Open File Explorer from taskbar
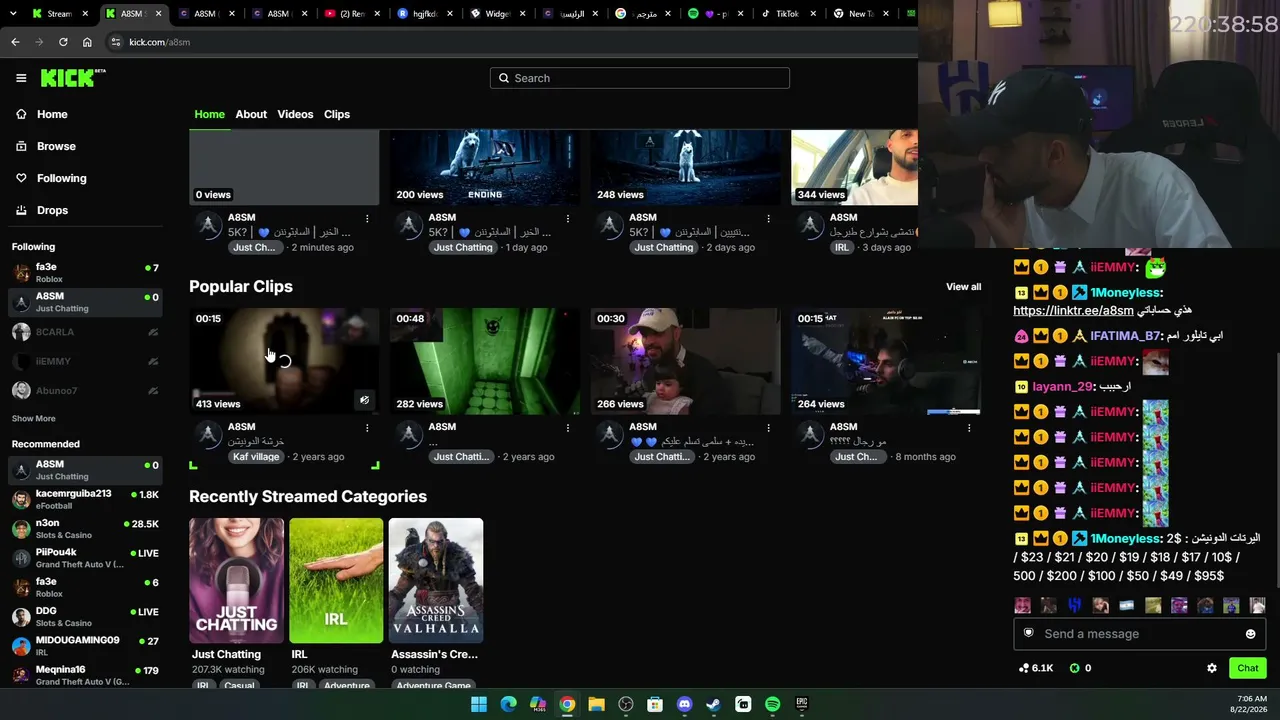Screen dimensions: 1280x720 pos(597,704)
